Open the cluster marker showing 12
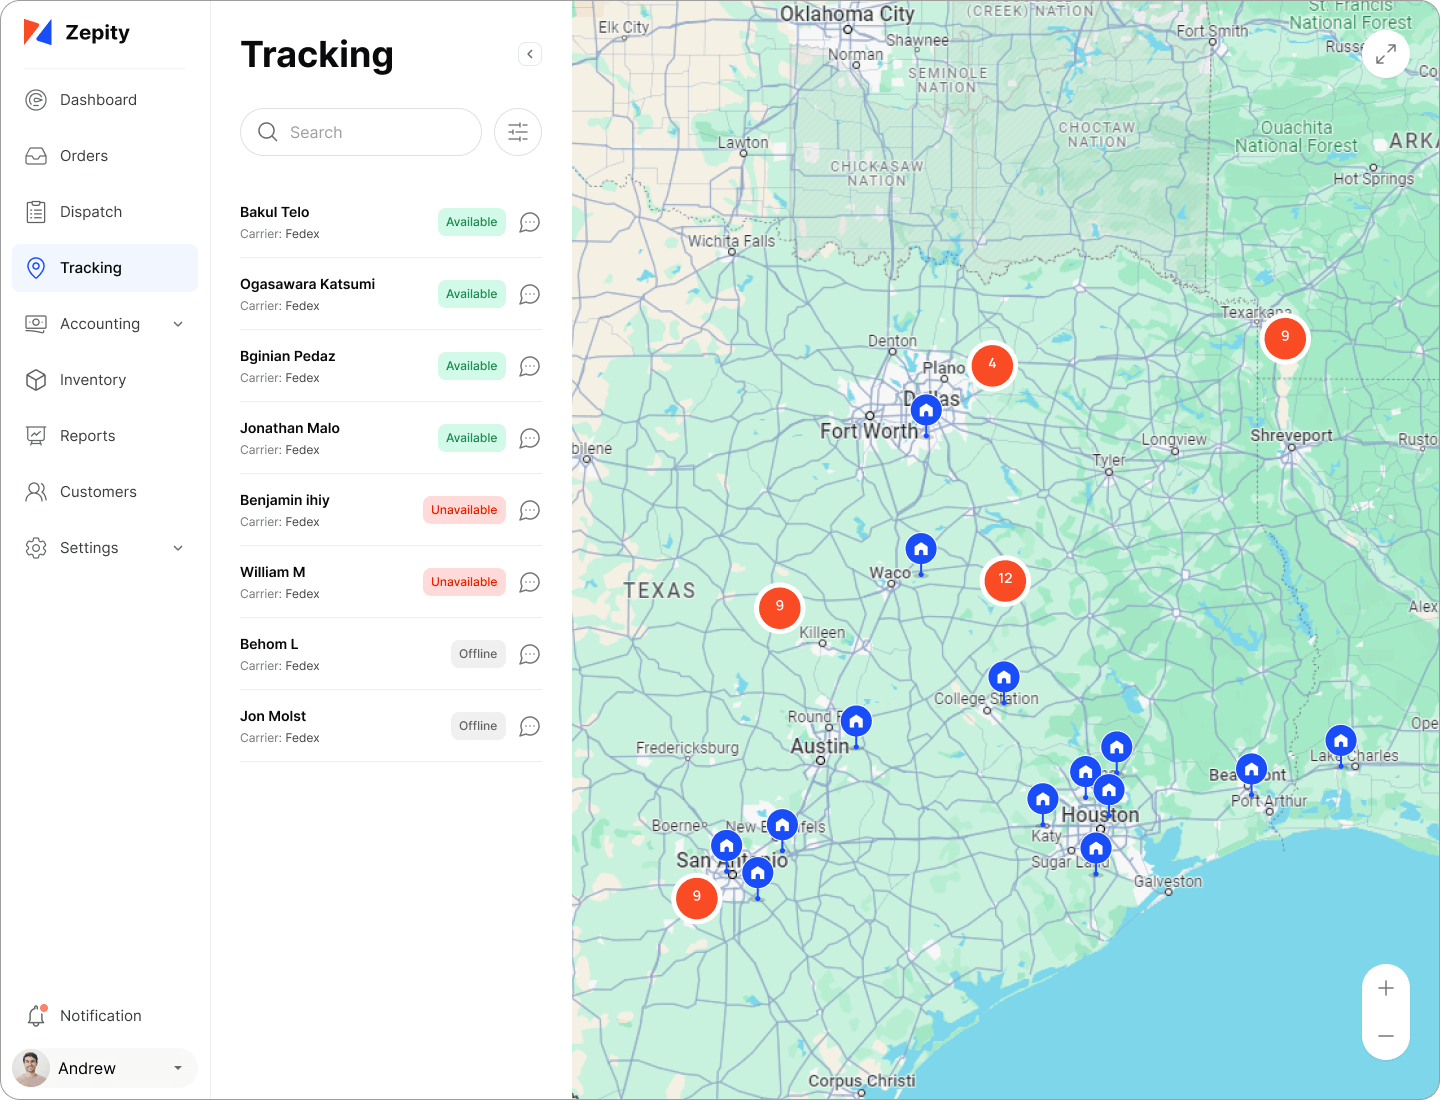 1005,579
